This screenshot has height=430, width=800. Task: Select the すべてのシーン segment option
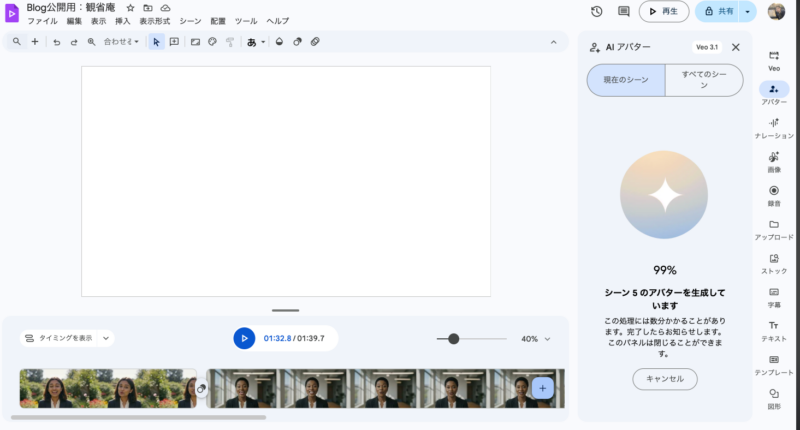[704, 80]
